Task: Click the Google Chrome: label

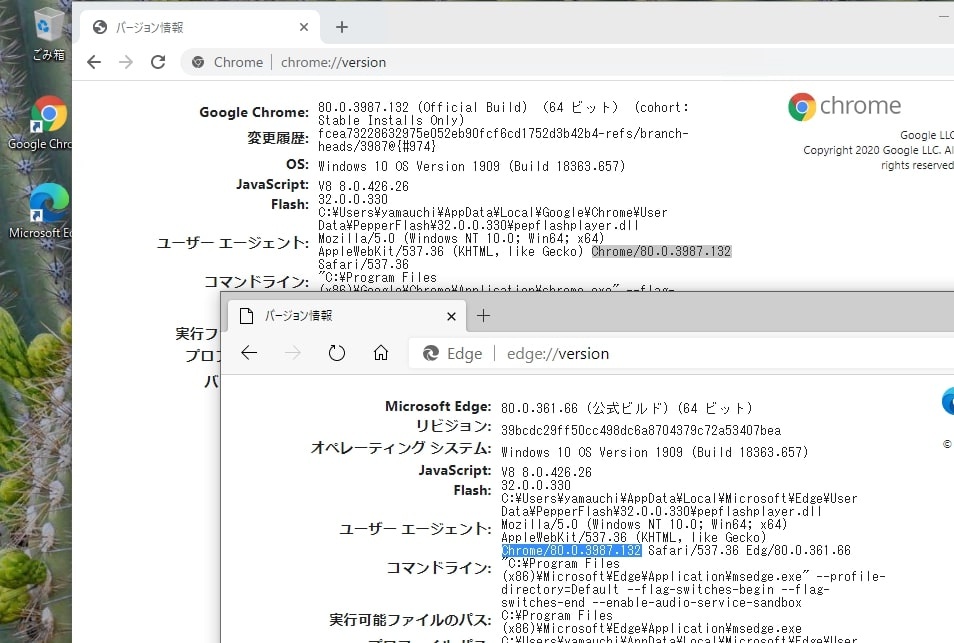Action: [254, 112]
